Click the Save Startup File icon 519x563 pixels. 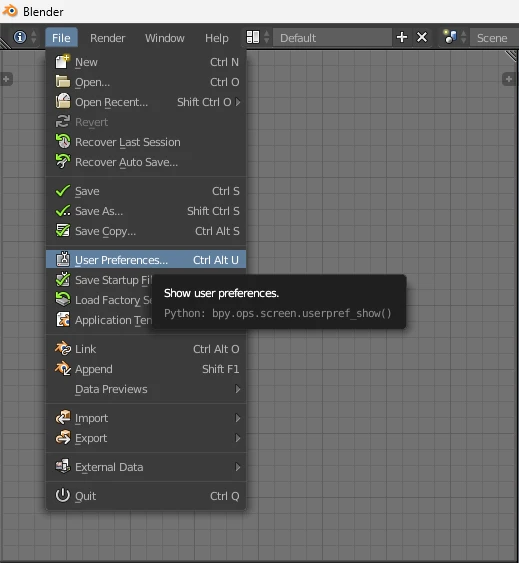tap(63, 279)
